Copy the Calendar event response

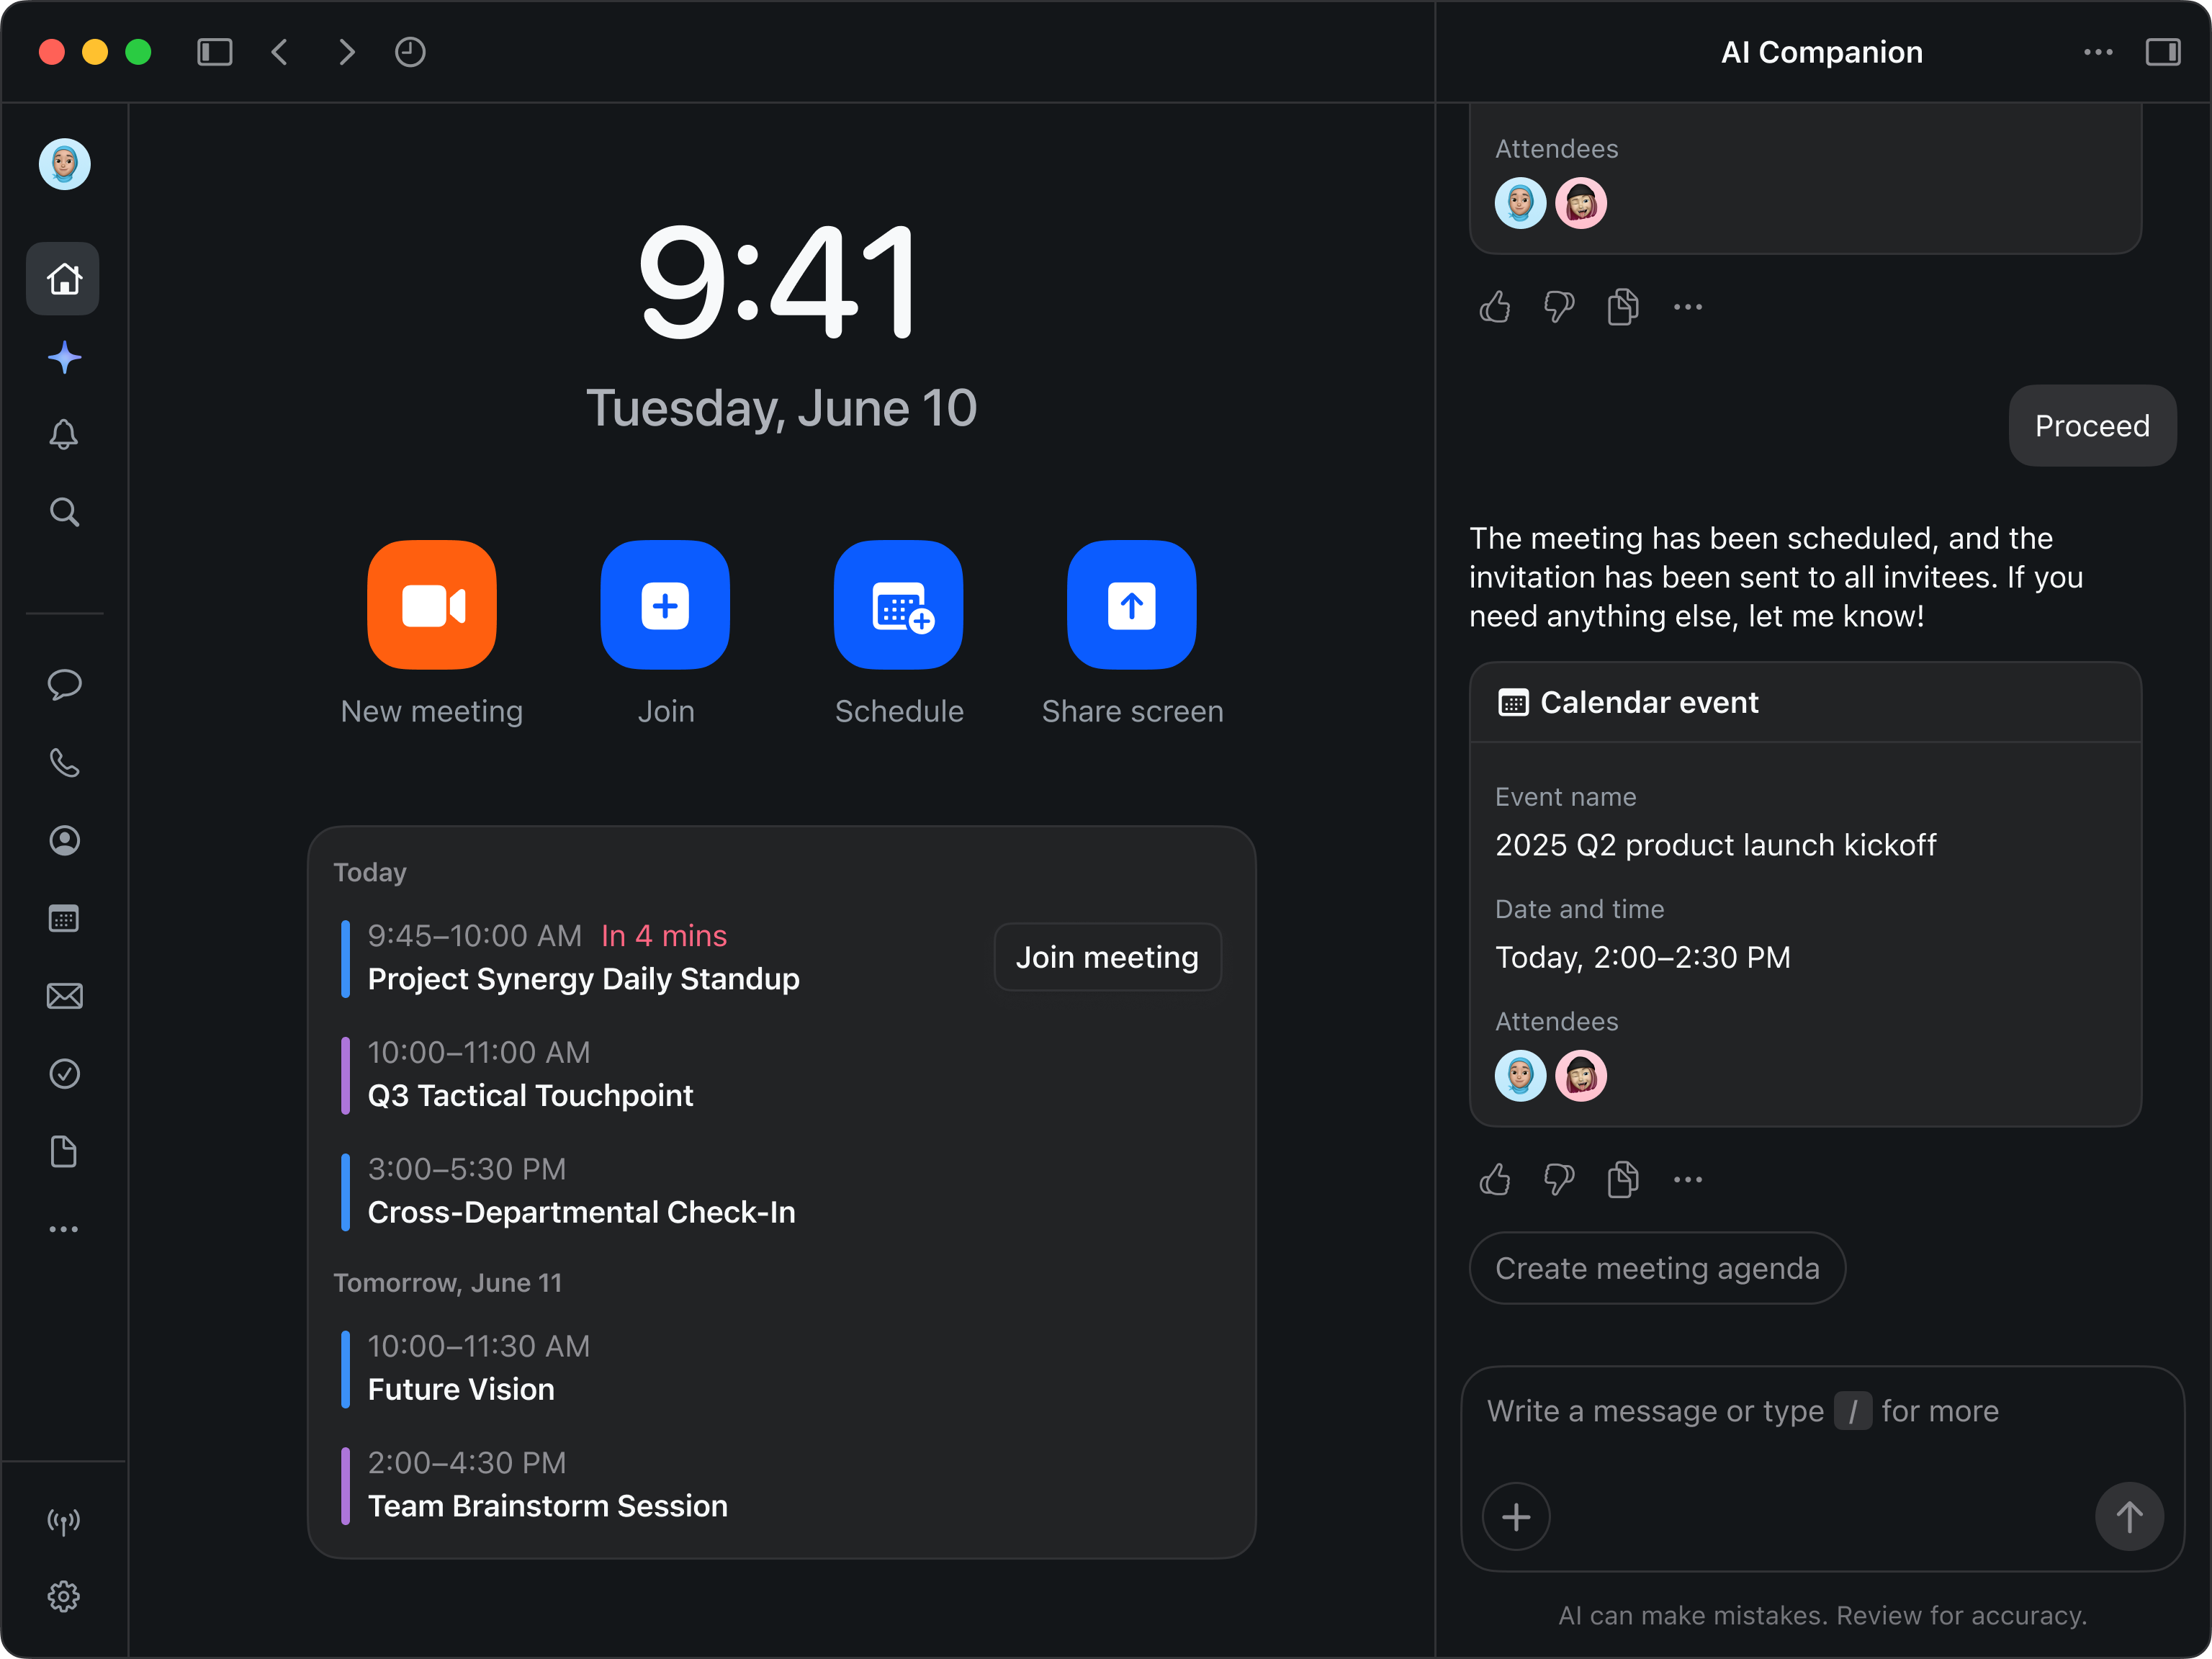coord(1622,1179)
